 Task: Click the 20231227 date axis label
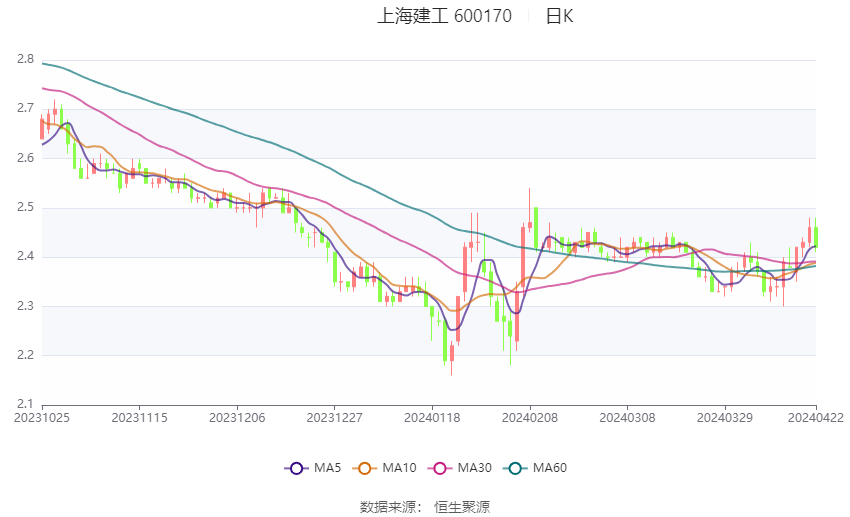334,418
